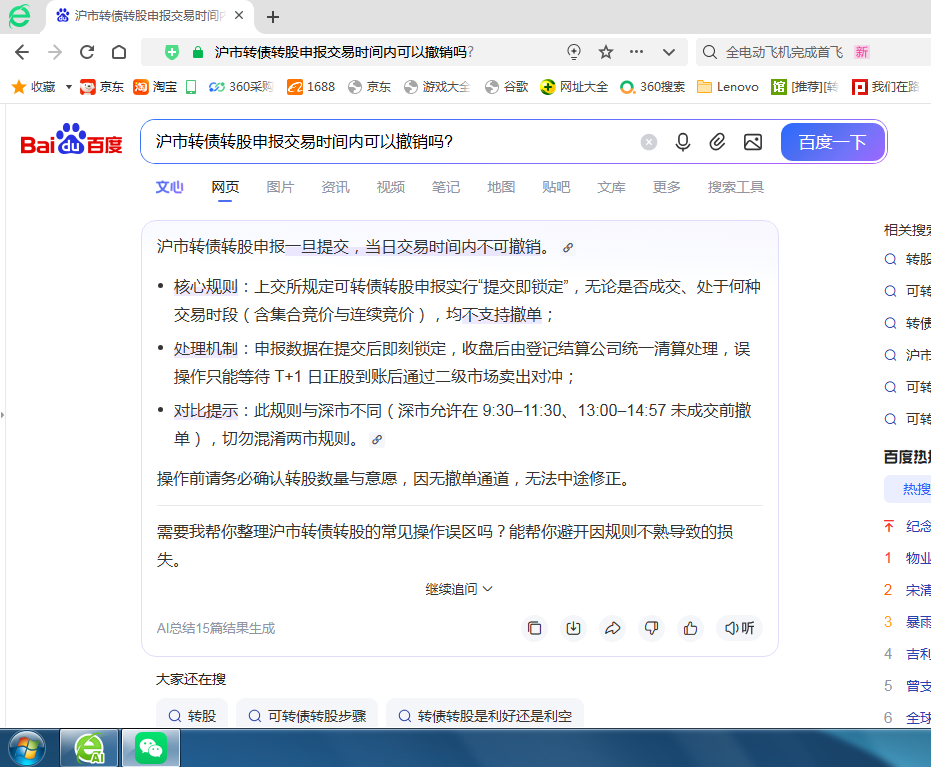Click the green shield security icon
This screenshot has height=767, width=931.
point(172,52)
